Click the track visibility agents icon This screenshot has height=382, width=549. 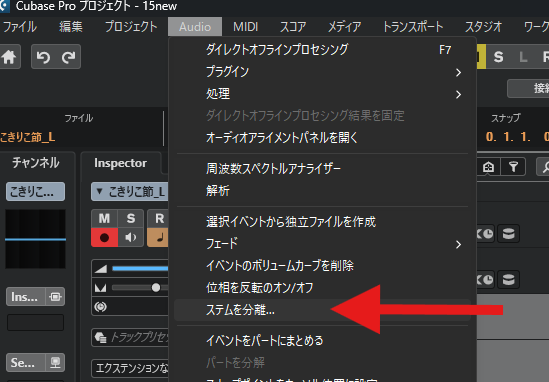click(488, 167)
